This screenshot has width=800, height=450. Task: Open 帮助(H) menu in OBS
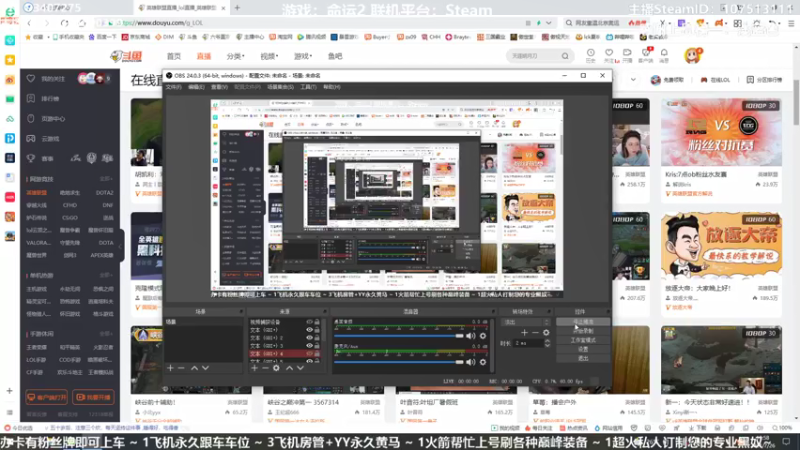332,87
